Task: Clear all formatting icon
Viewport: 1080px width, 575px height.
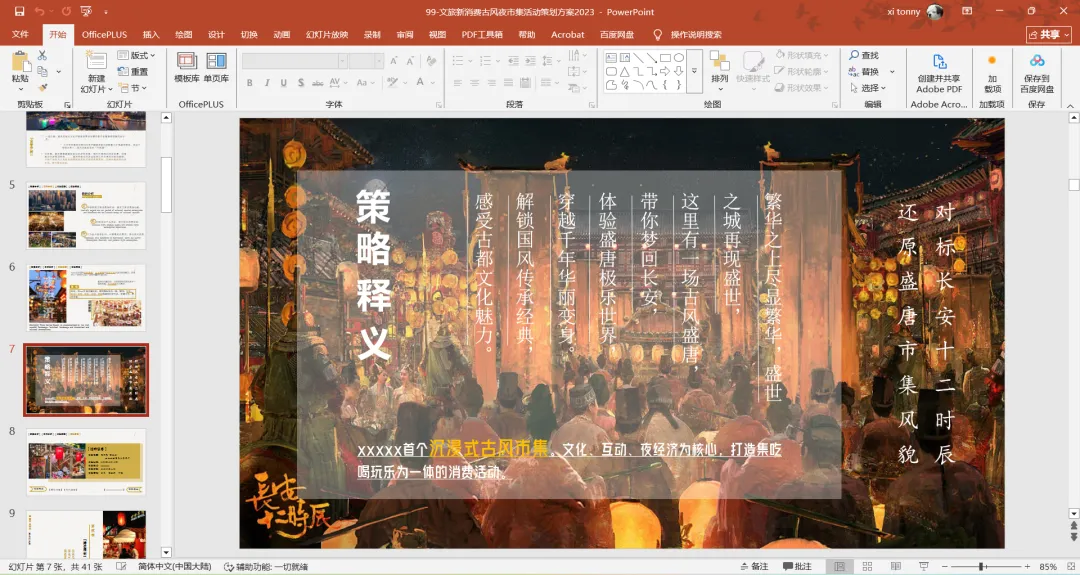Action: pos(431,61)
